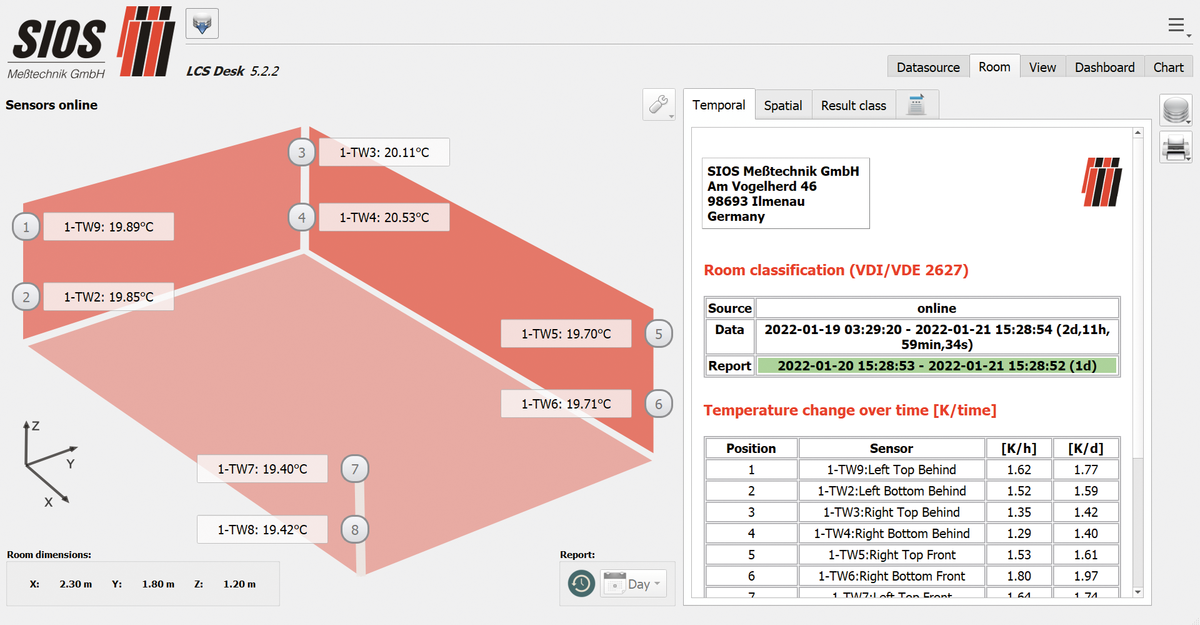Screen dimensions: 1200x625
Task: Click the report history clock icon
Action: [581, 584]
